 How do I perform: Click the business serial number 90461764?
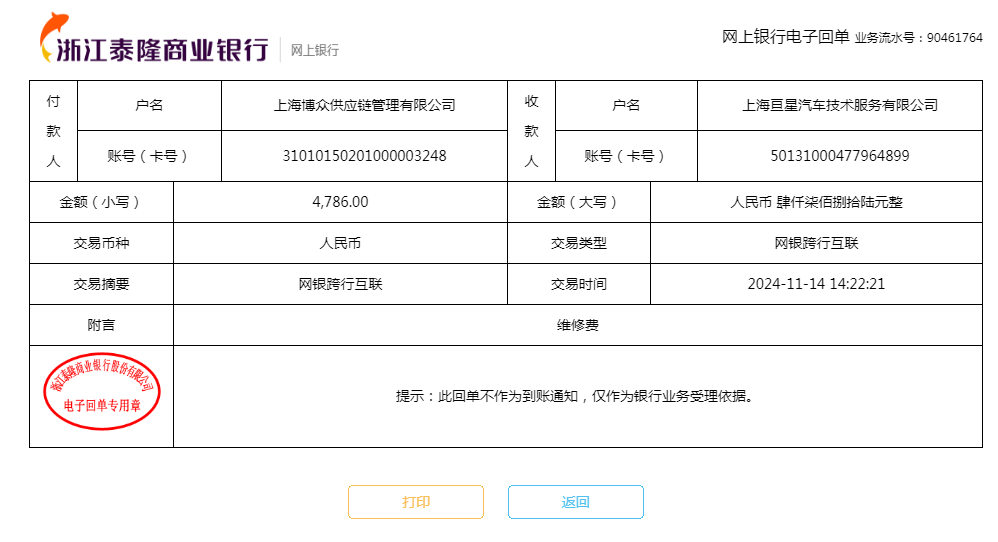954,38
